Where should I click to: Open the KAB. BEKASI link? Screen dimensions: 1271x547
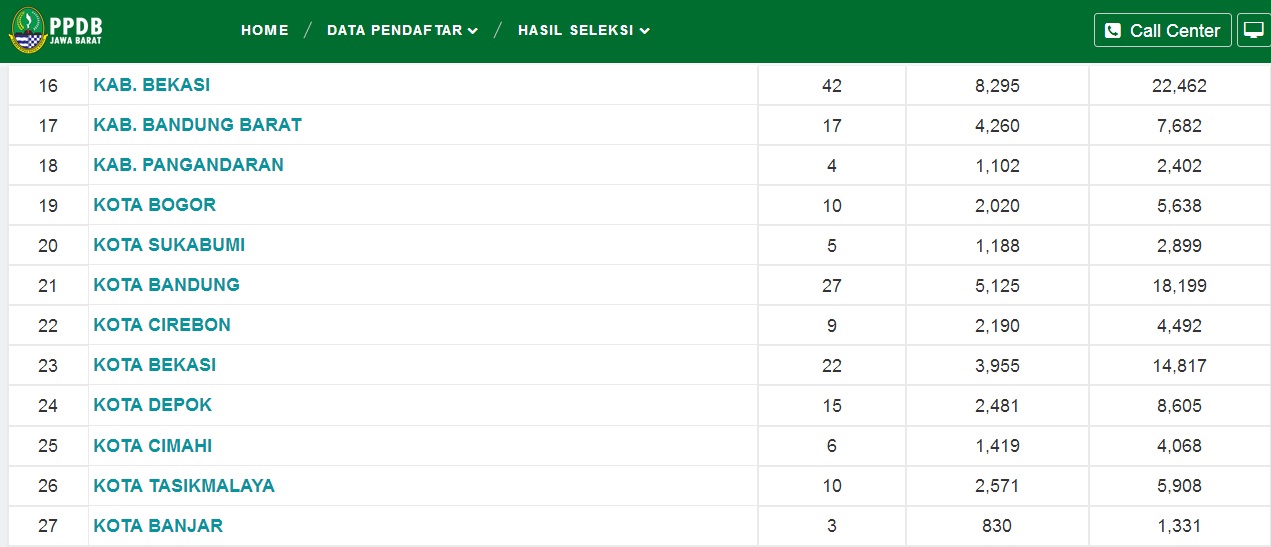point(152,85)
